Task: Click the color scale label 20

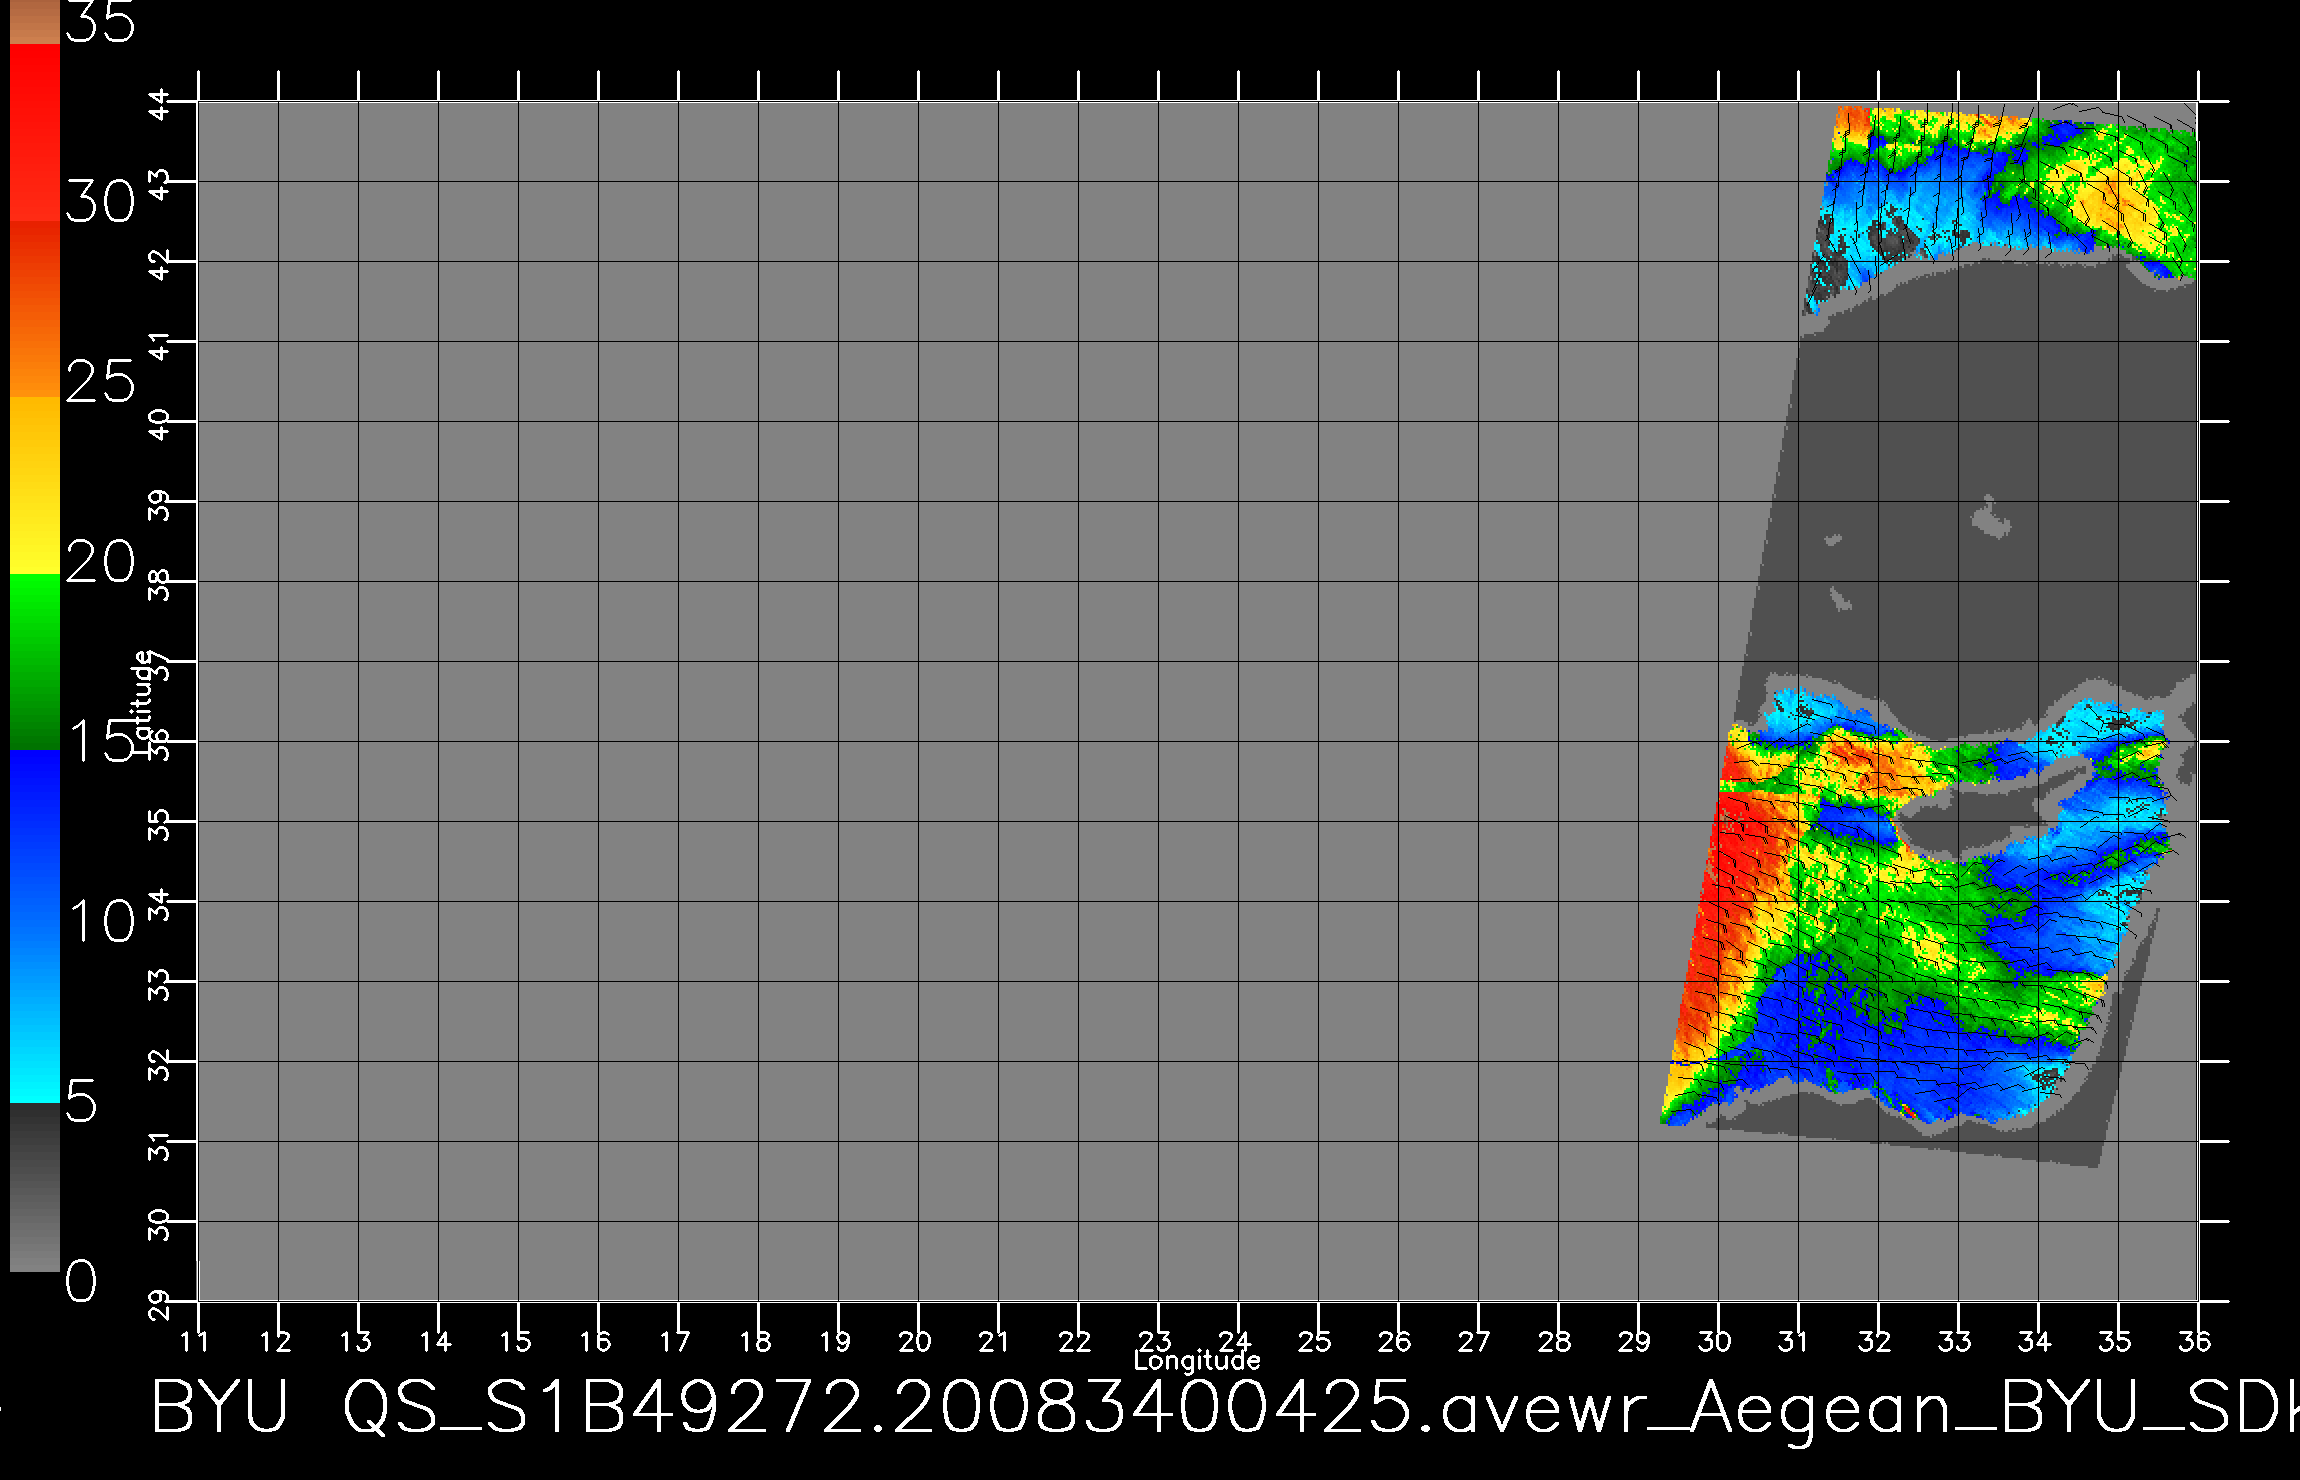Action: pyautogui.click(x=100, y=562)
